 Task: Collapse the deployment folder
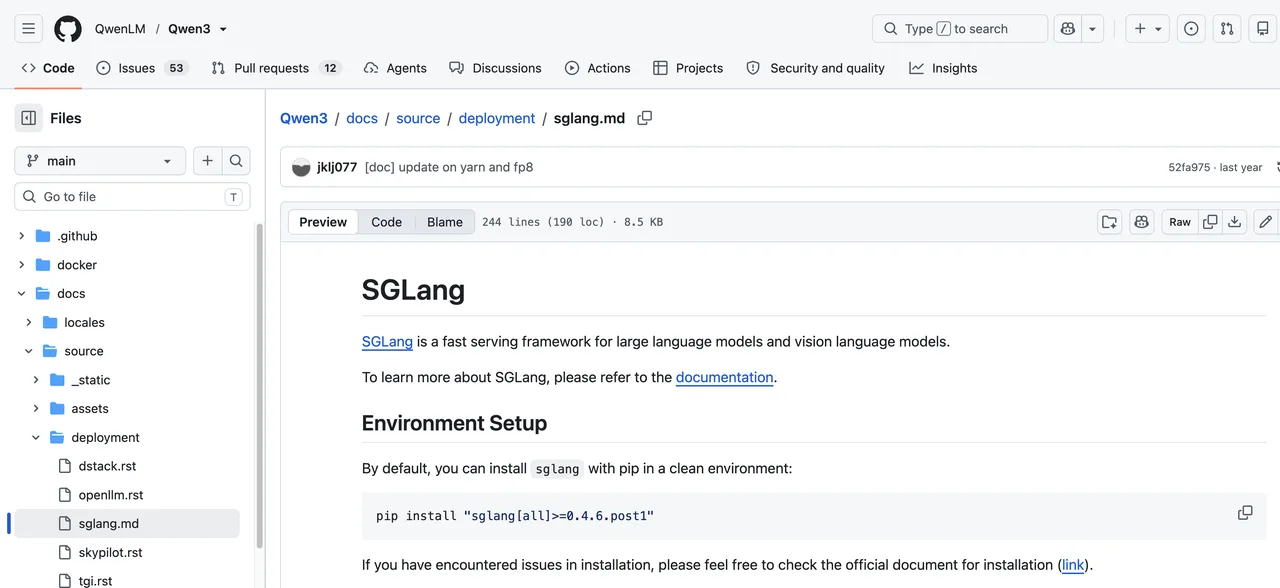(36, 438)
